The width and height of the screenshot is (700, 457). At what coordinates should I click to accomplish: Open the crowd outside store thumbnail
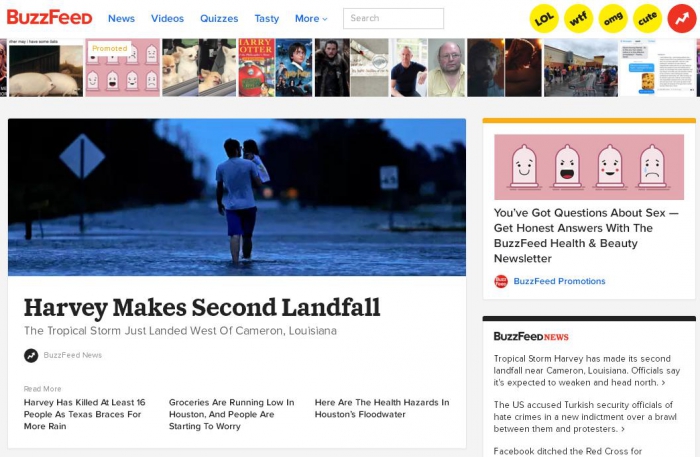(x=581, y=67)
